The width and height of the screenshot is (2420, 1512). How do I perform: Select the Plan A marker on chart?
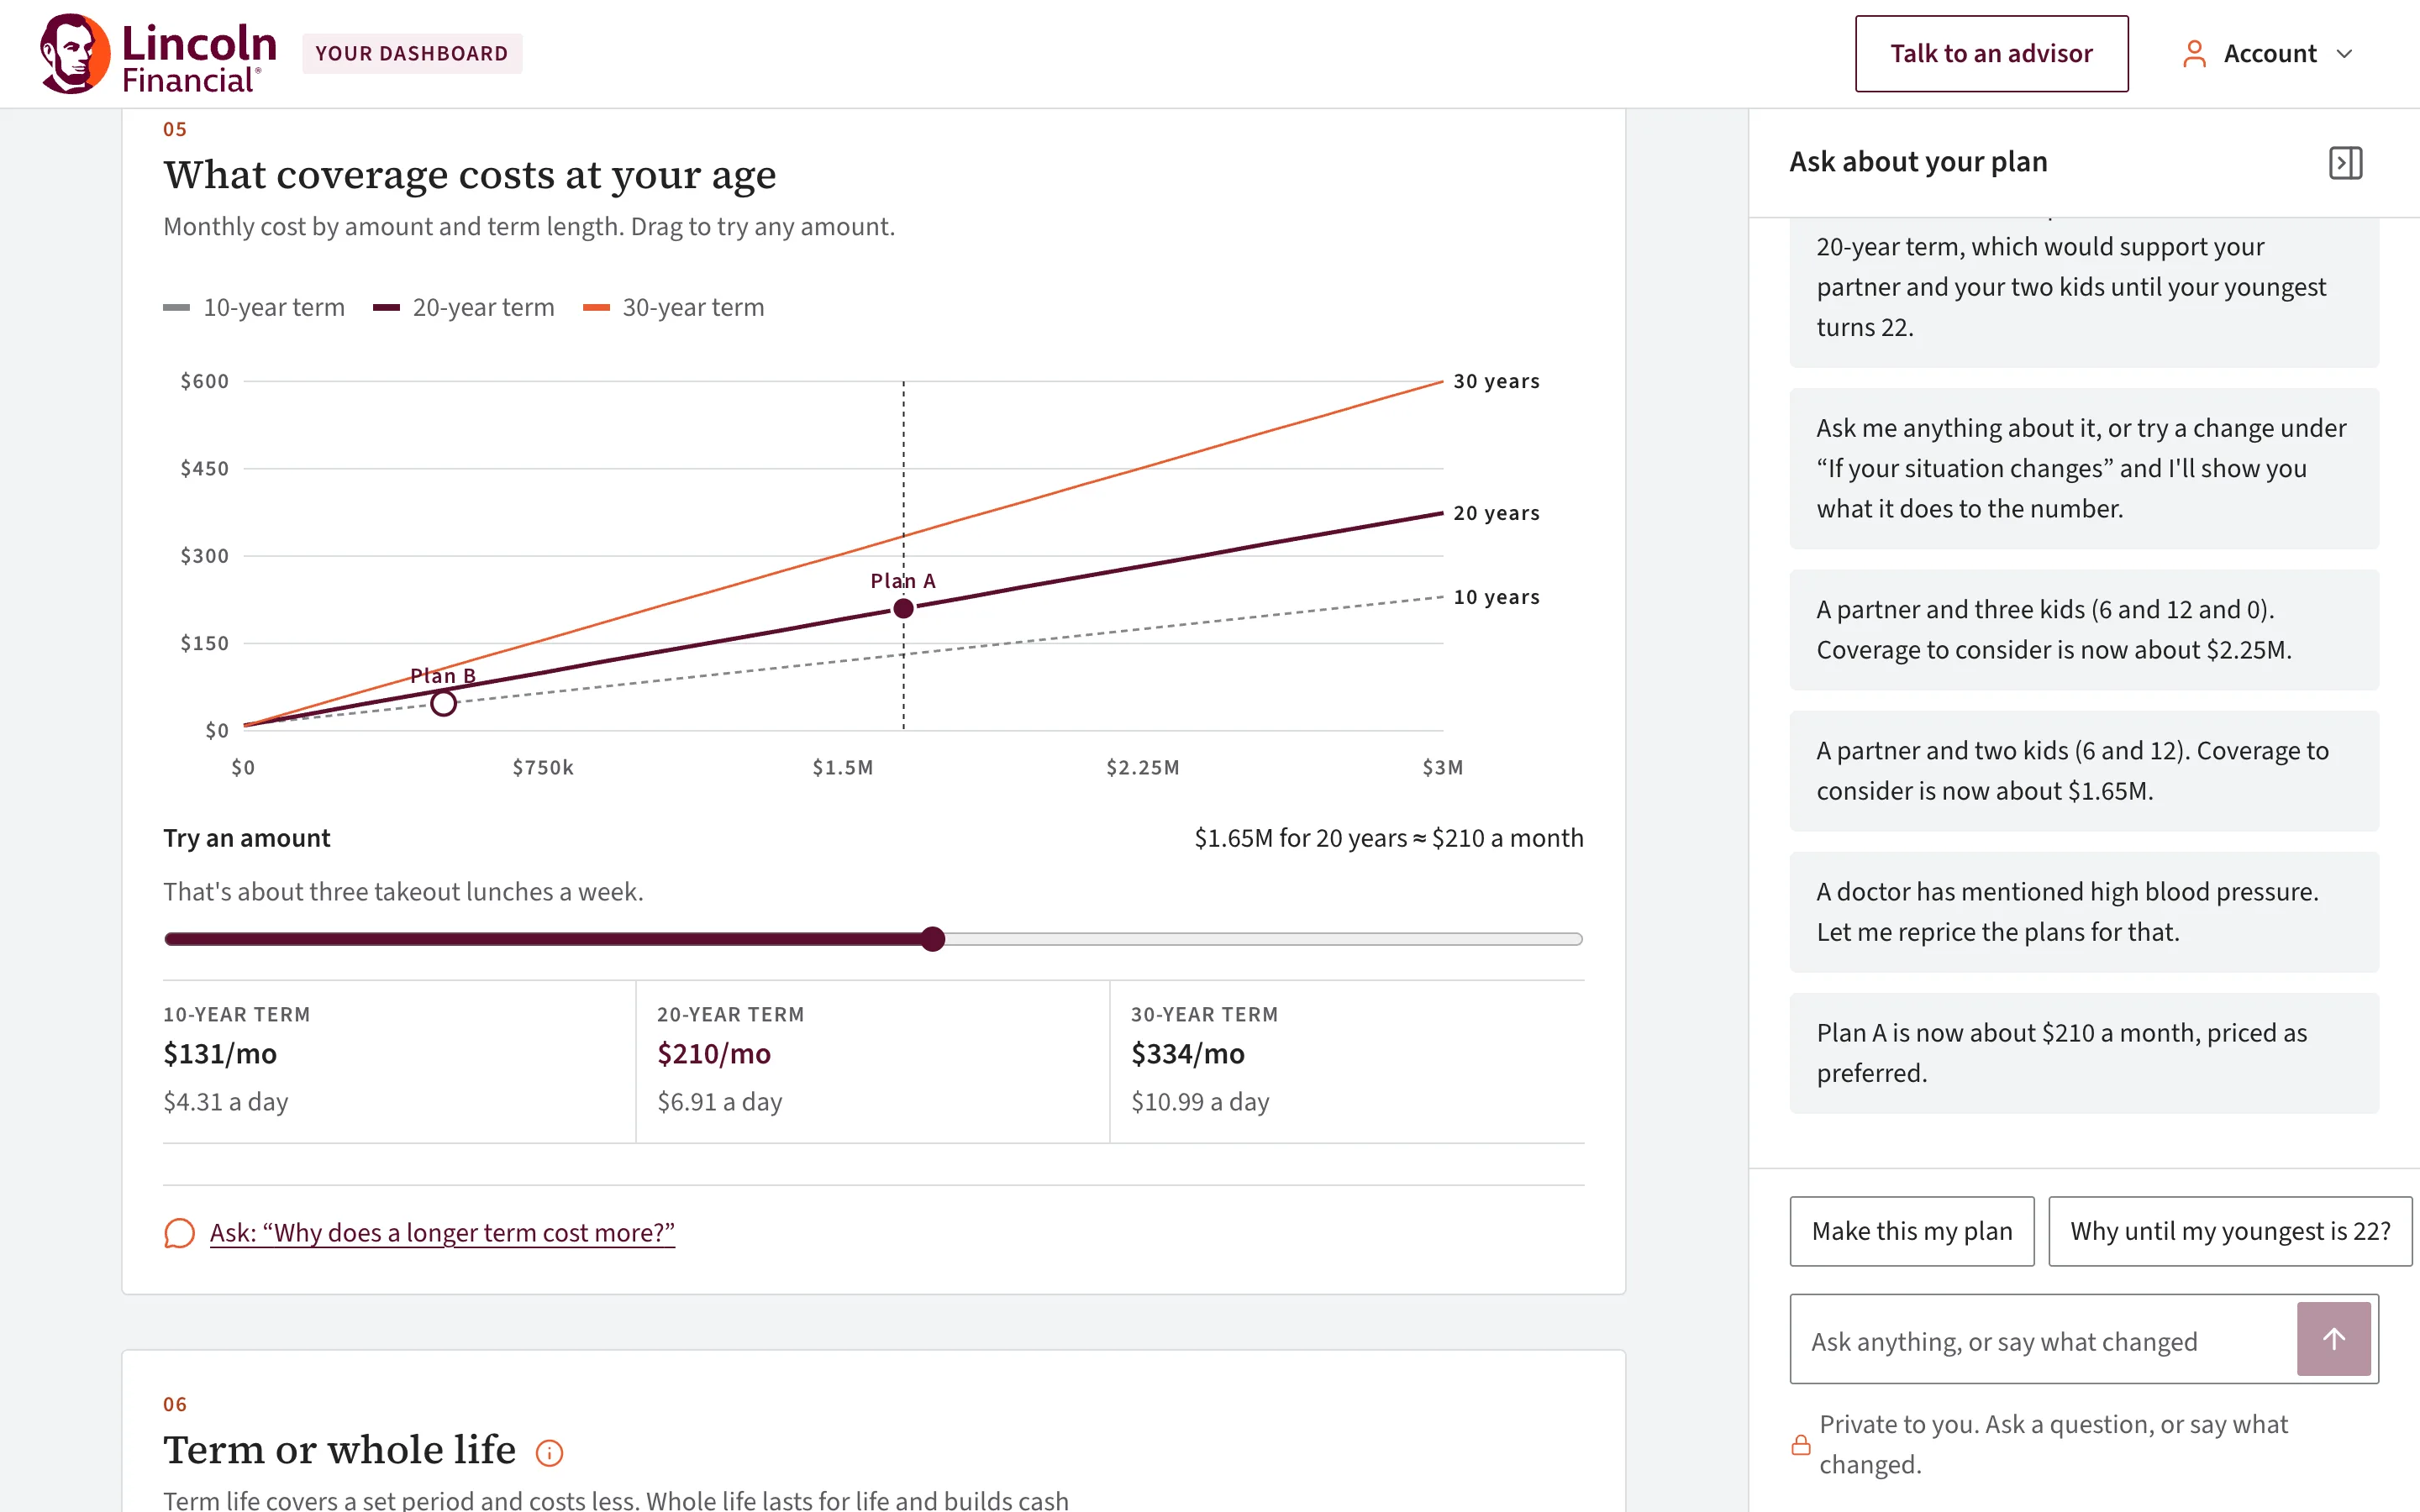tap(903, 608)
